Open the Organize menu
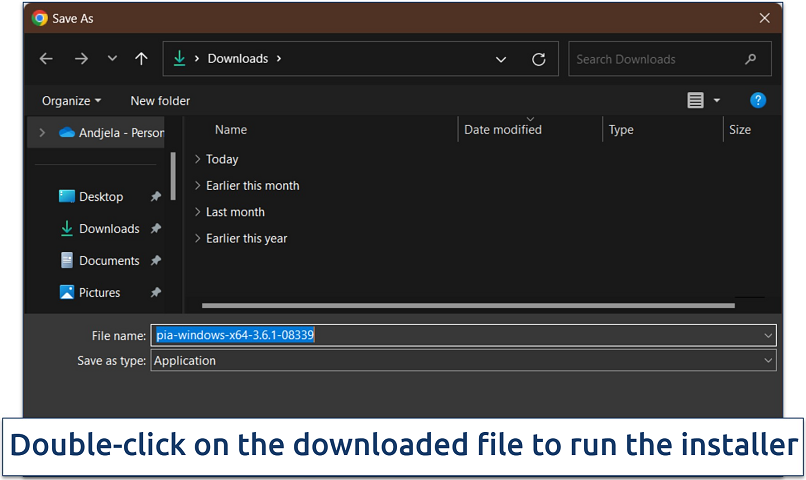This screenshot has height=480, width=806. pos(71,101)
